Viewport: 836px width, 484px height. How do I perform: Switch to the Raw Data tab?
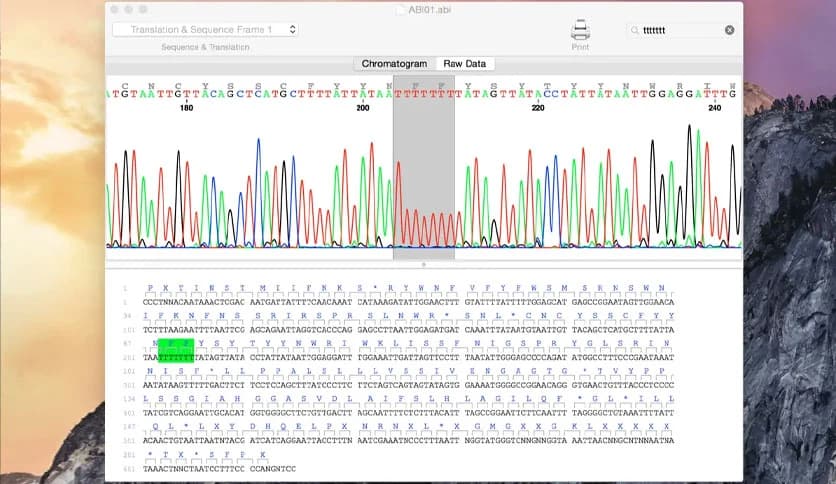click(x=465, y=64)
